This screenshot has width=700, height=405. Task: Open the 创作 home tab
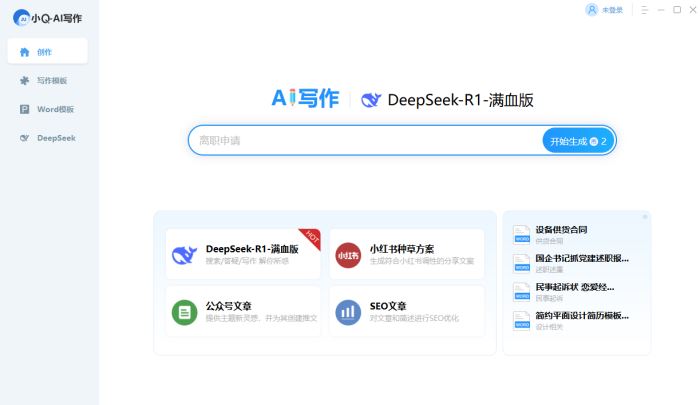(x=47, y=52)
